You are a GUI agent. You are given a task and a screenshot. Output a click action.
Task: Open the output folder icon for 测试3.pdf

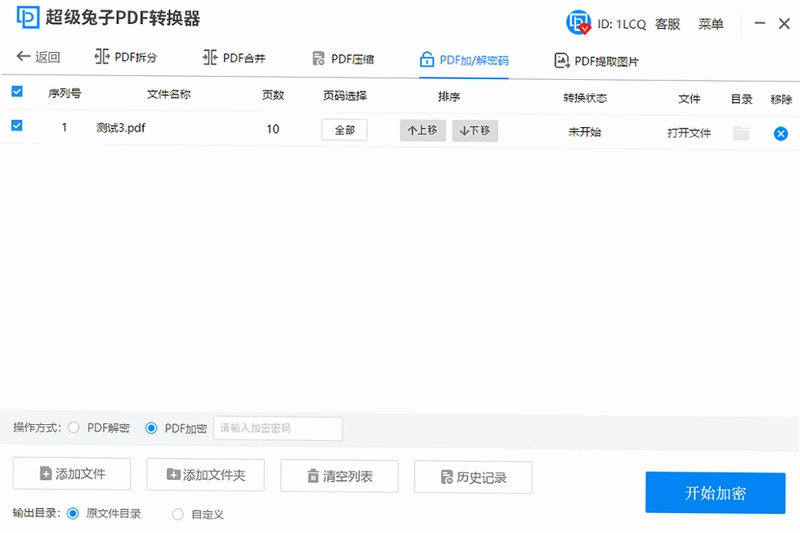741,133
